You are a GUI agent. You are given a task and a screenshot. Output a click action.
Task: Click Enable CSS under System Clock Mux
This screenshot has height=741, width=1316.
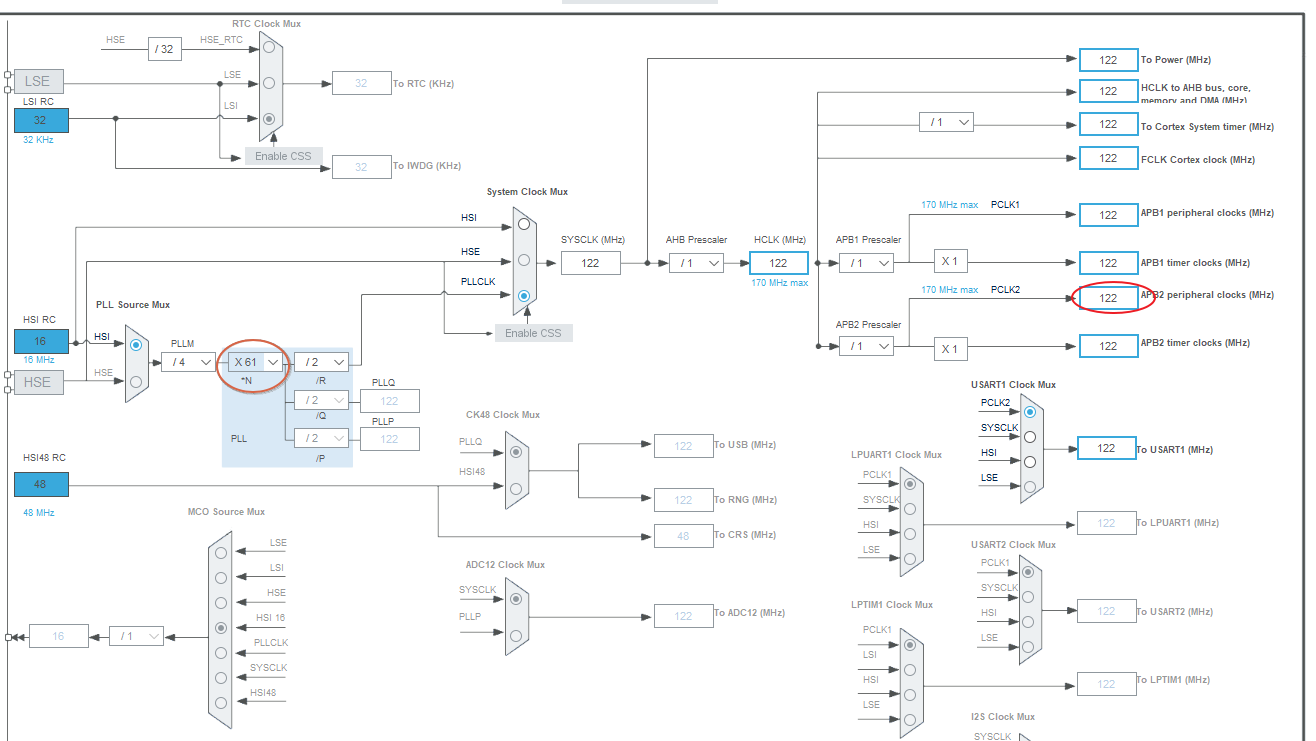(534, 333)
